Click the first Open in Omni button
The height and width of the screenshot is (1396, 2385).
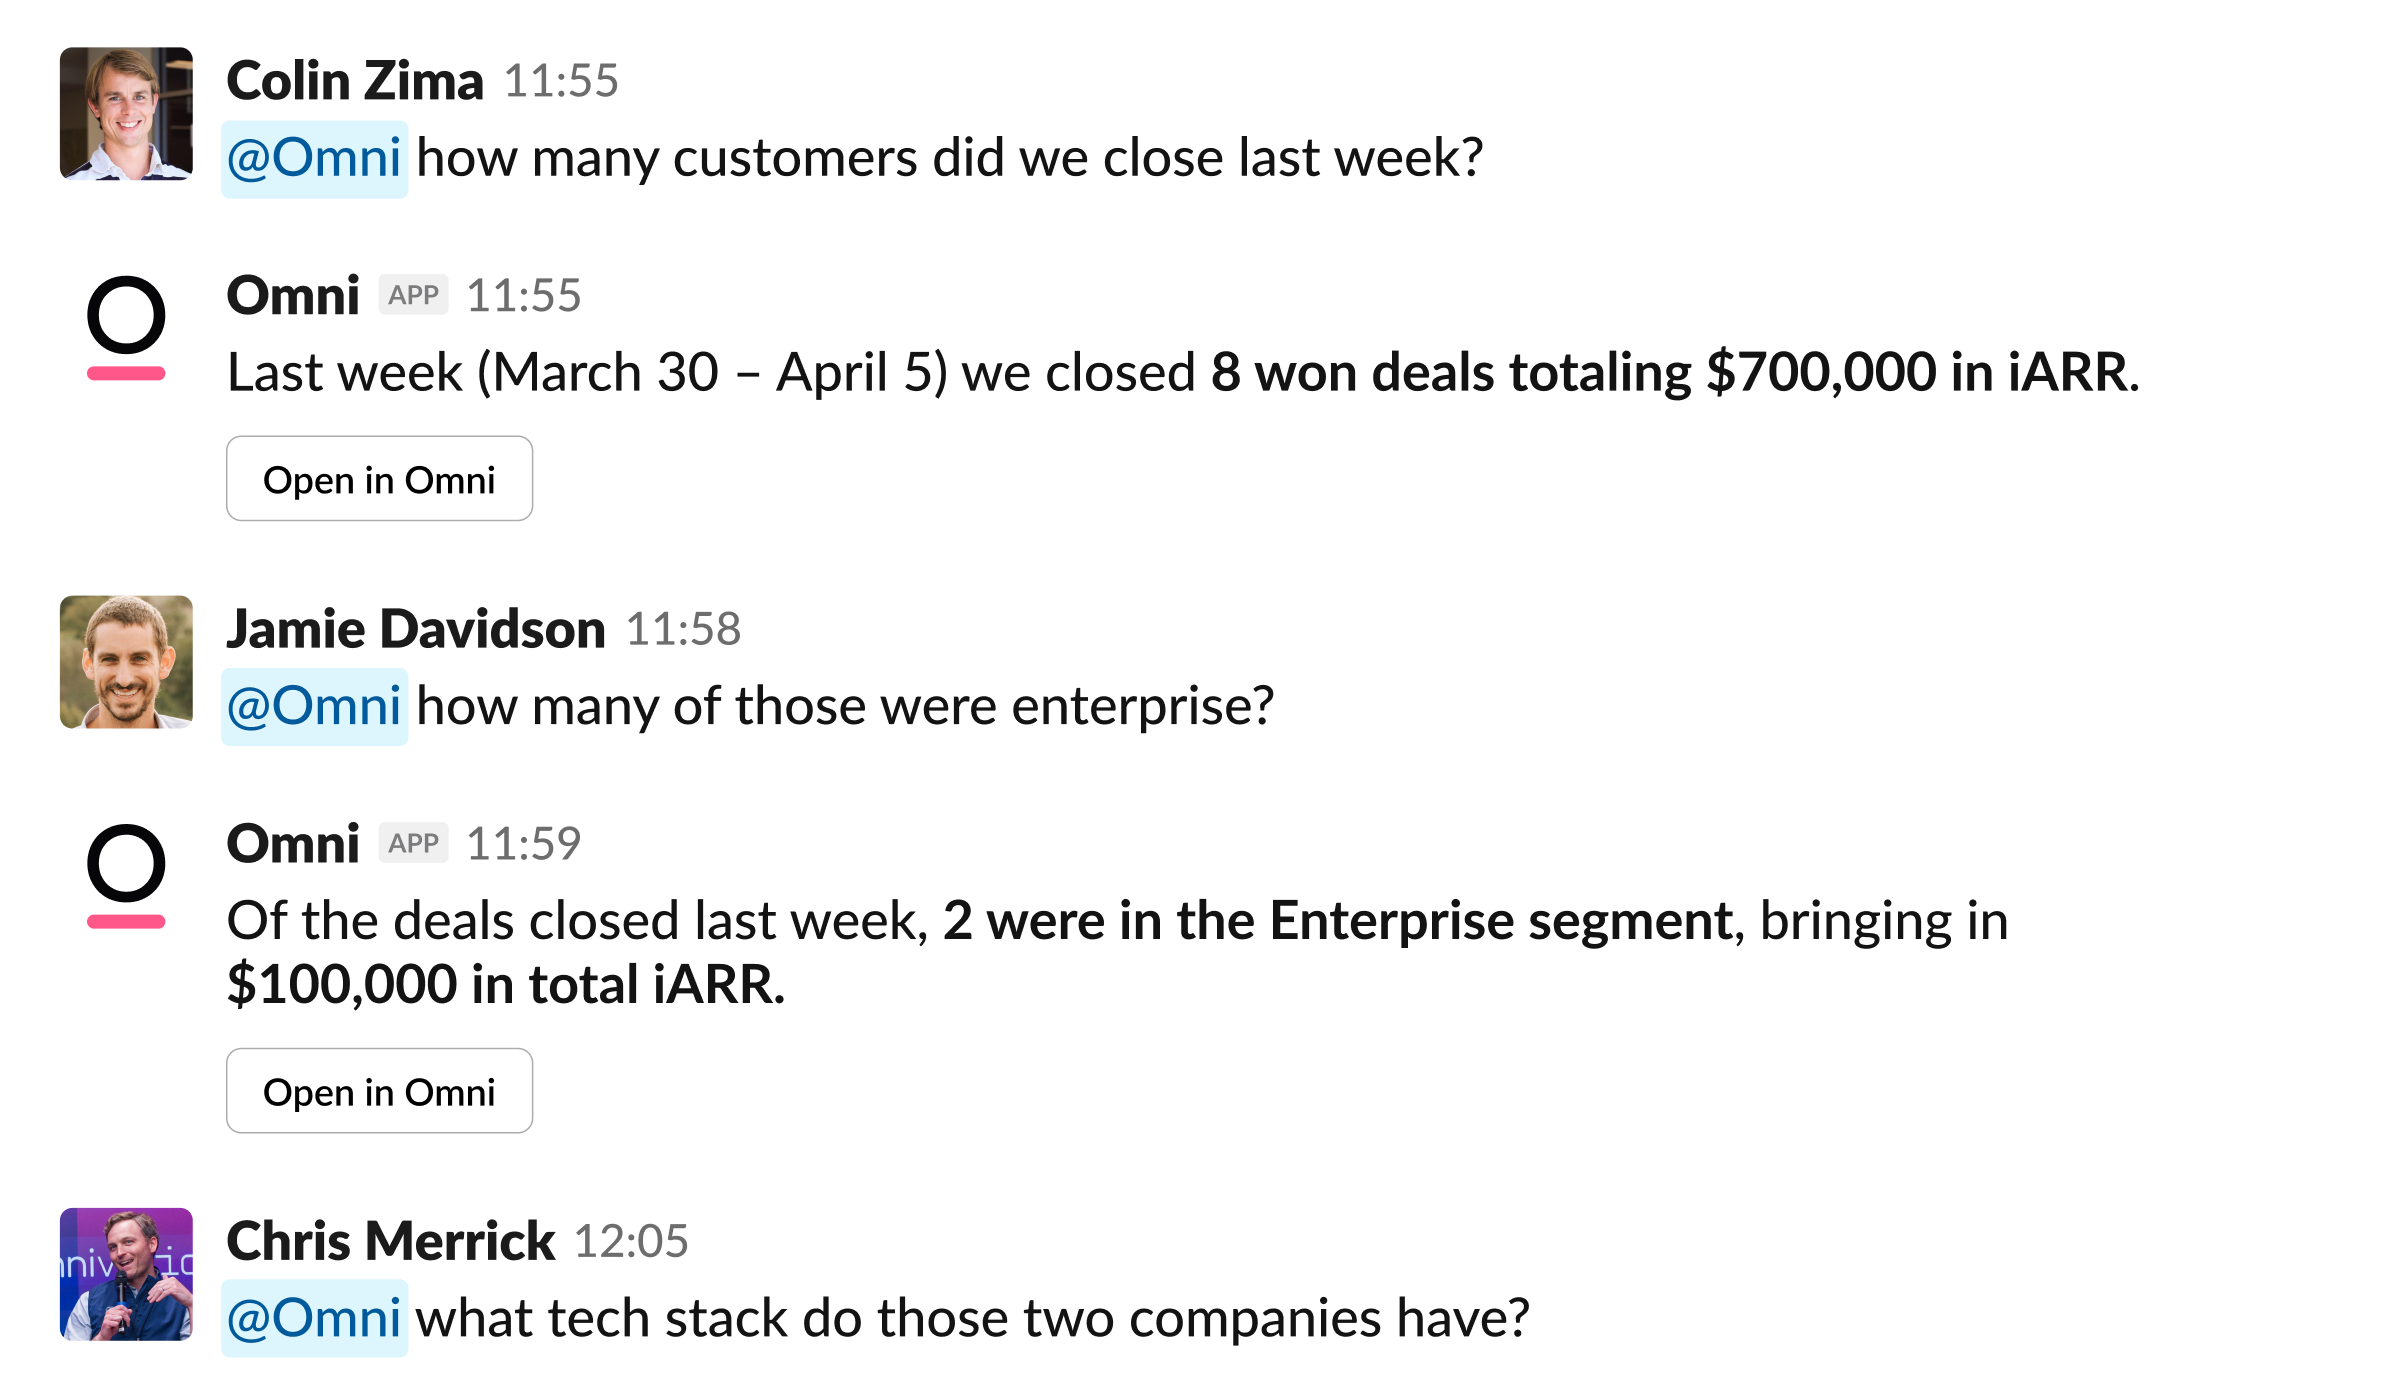(379, 479)
